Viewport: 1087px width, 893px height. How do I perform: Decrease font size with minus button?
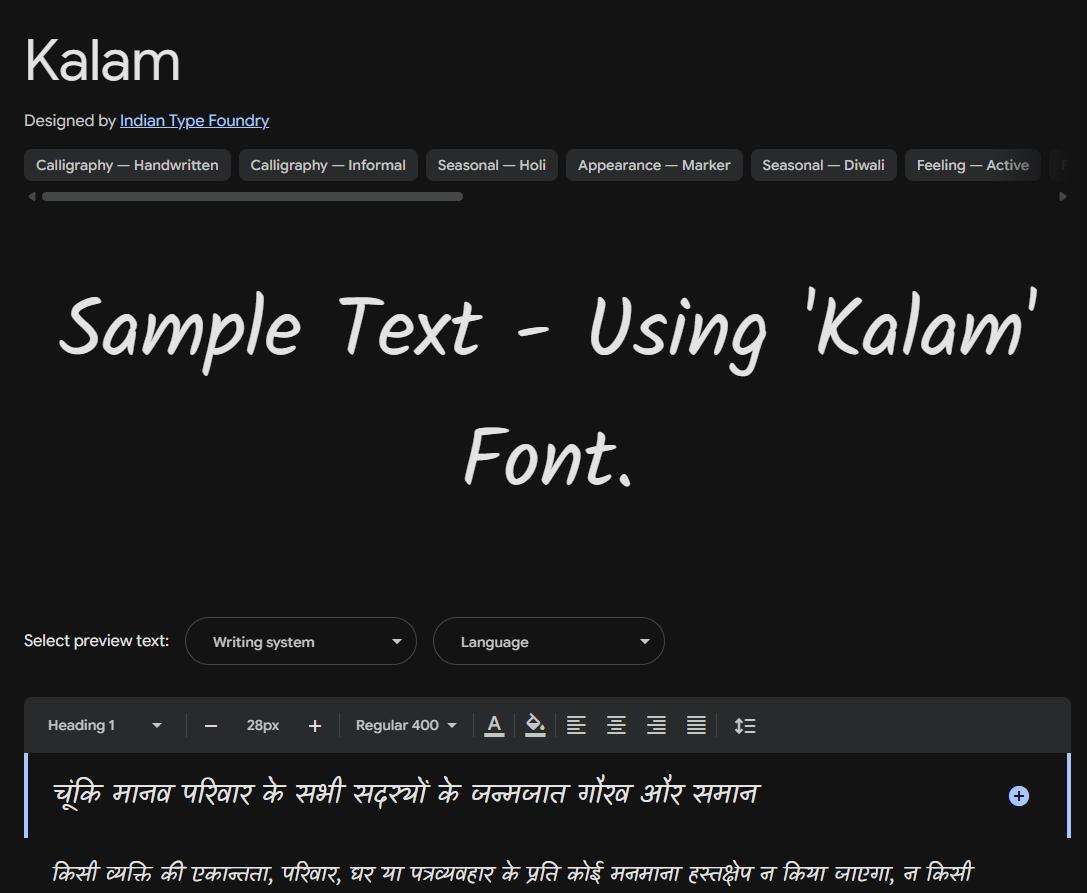[211, 726]
